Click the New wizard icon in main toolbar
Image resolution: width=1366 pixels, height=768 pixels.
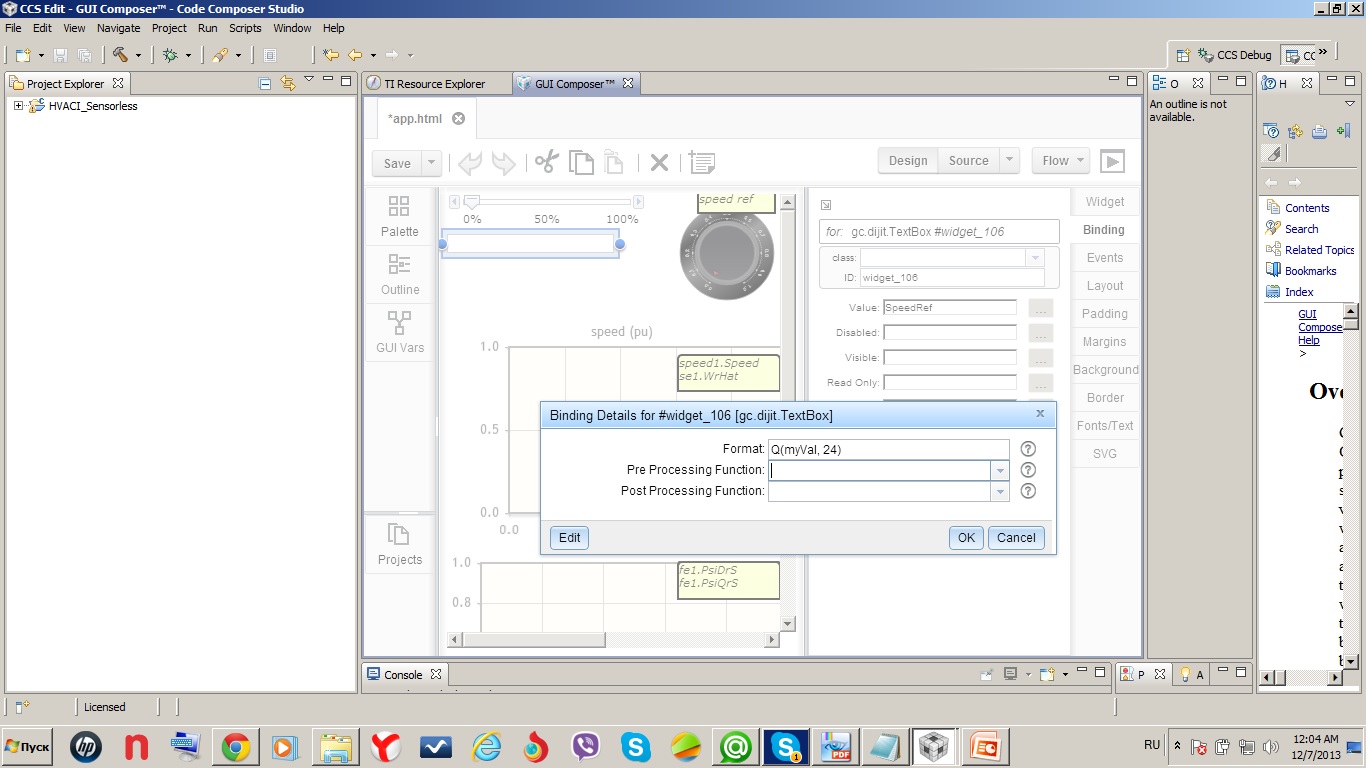22,55
